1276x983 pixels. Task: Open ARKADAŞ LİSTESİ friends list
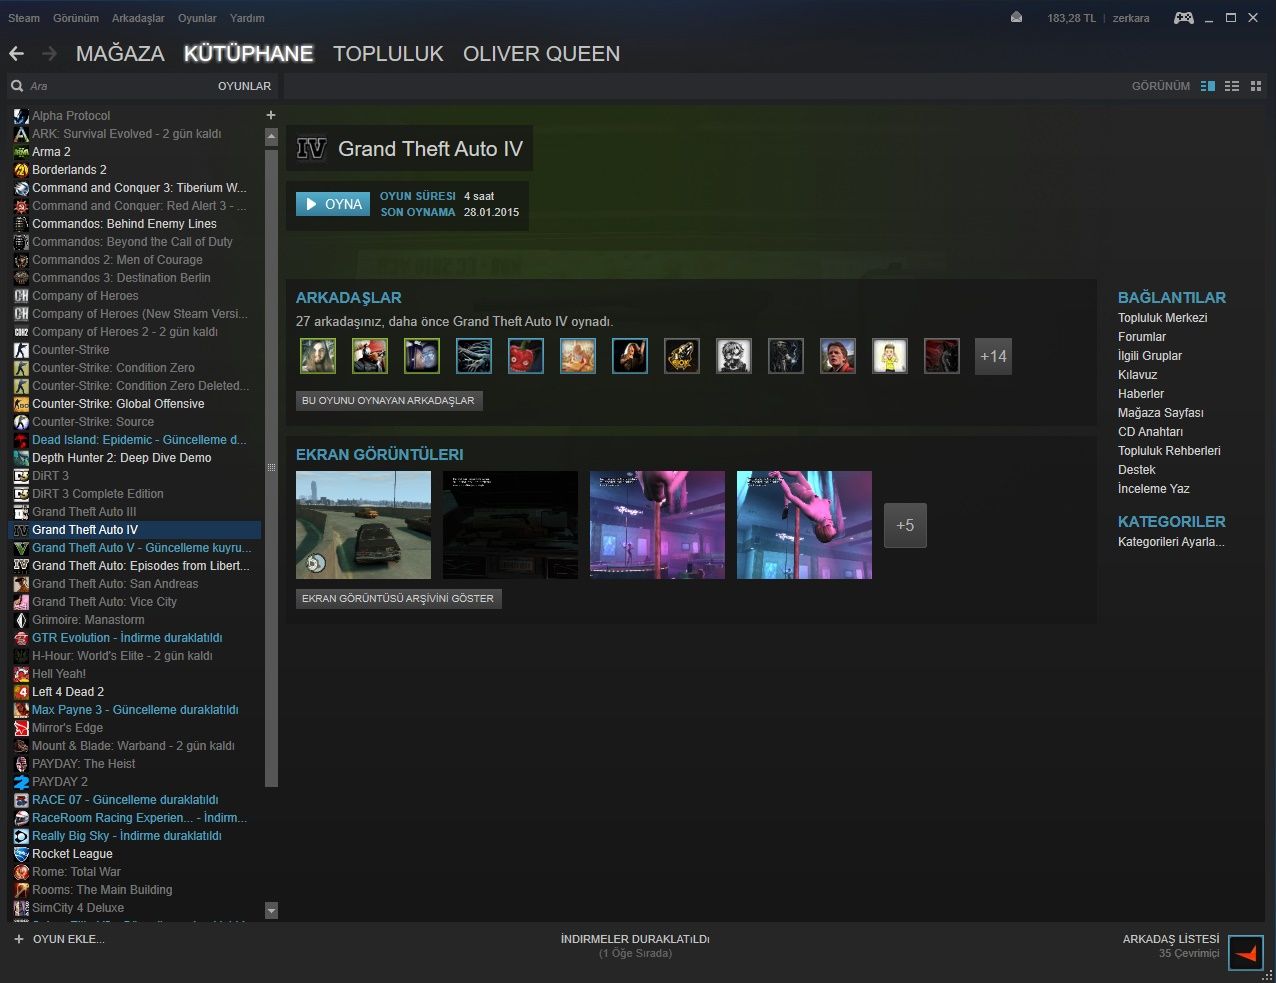1171,939
